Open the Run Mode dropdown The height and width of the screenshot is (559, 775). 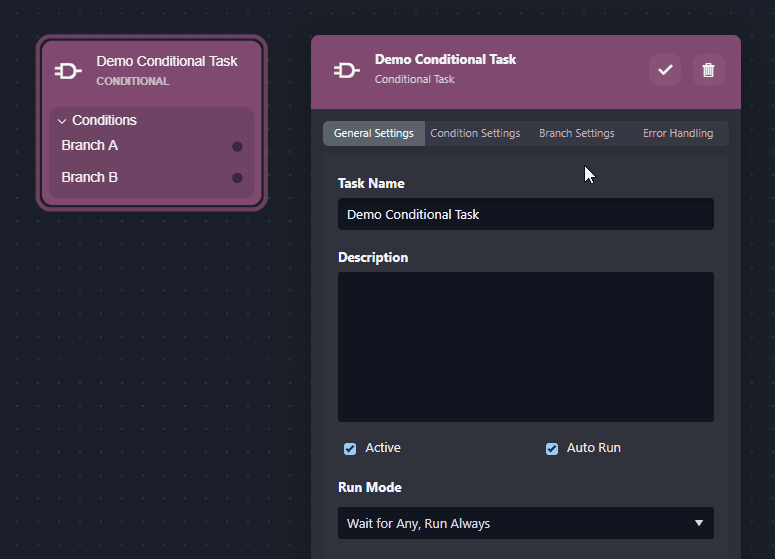coord(525,523)
